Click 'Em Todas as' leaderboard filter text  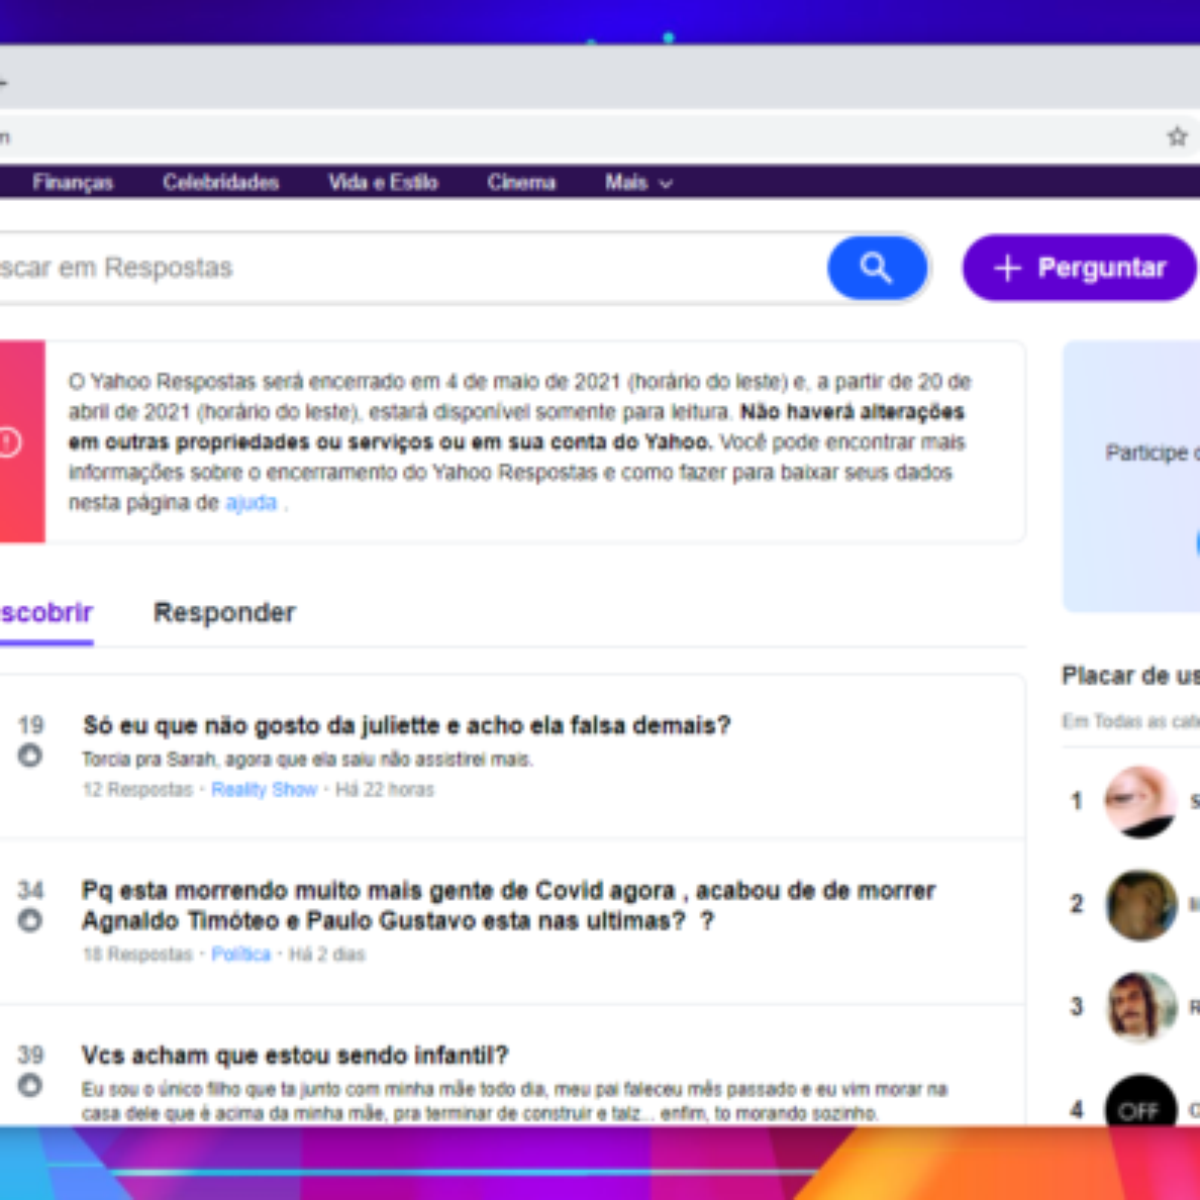pos(1130,721)
